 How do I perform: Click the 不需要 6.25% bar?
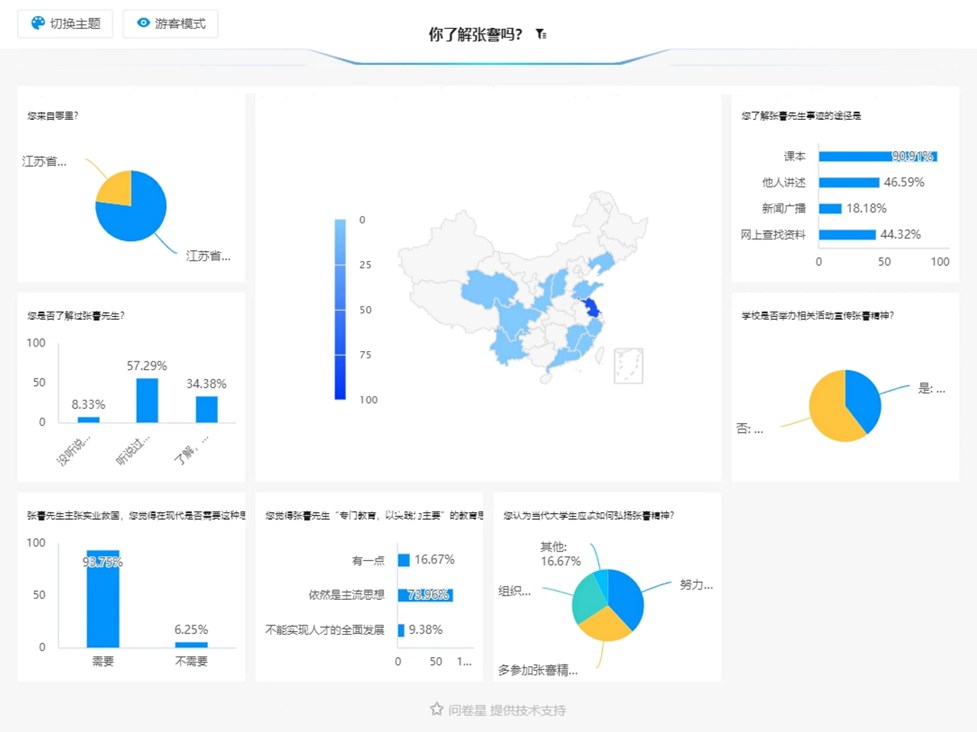coord(191,645)
